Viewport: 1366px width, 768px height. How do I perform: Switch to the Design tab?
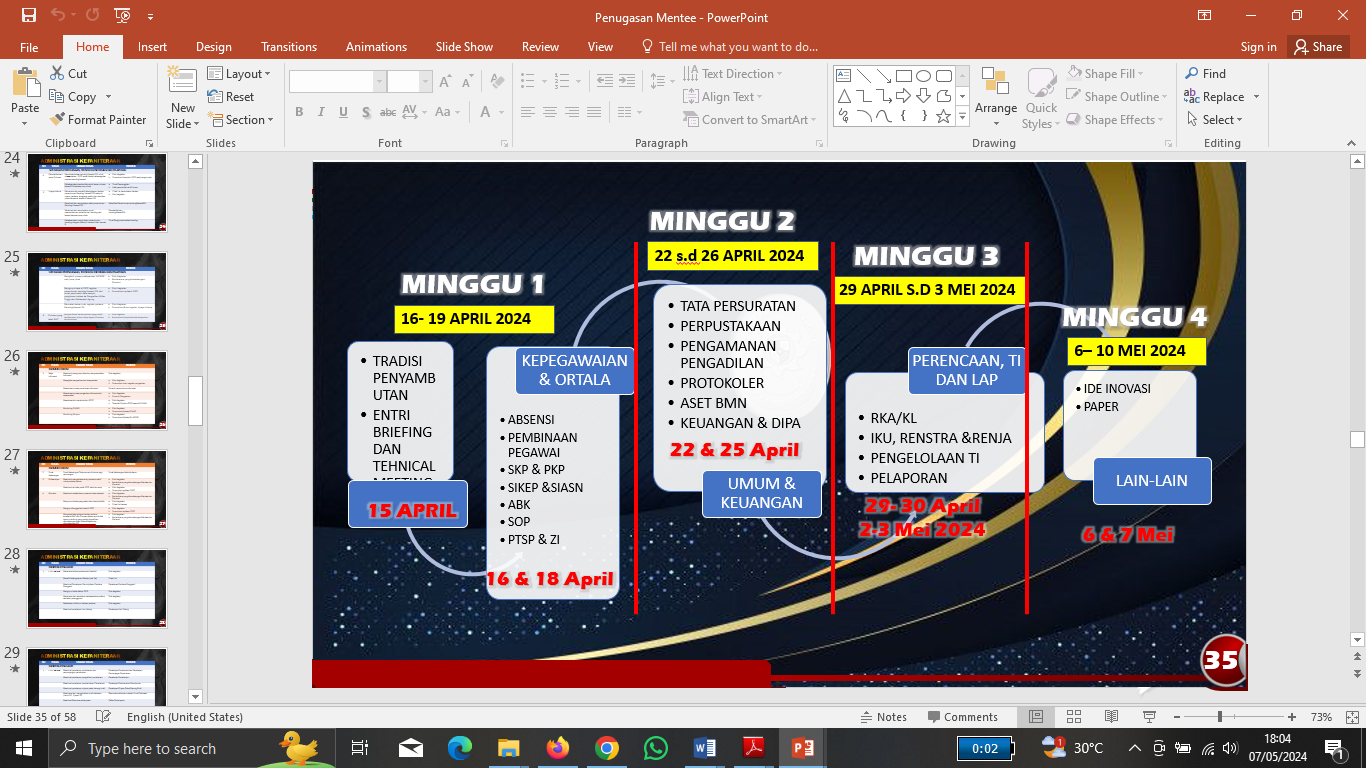coord(213,47)
